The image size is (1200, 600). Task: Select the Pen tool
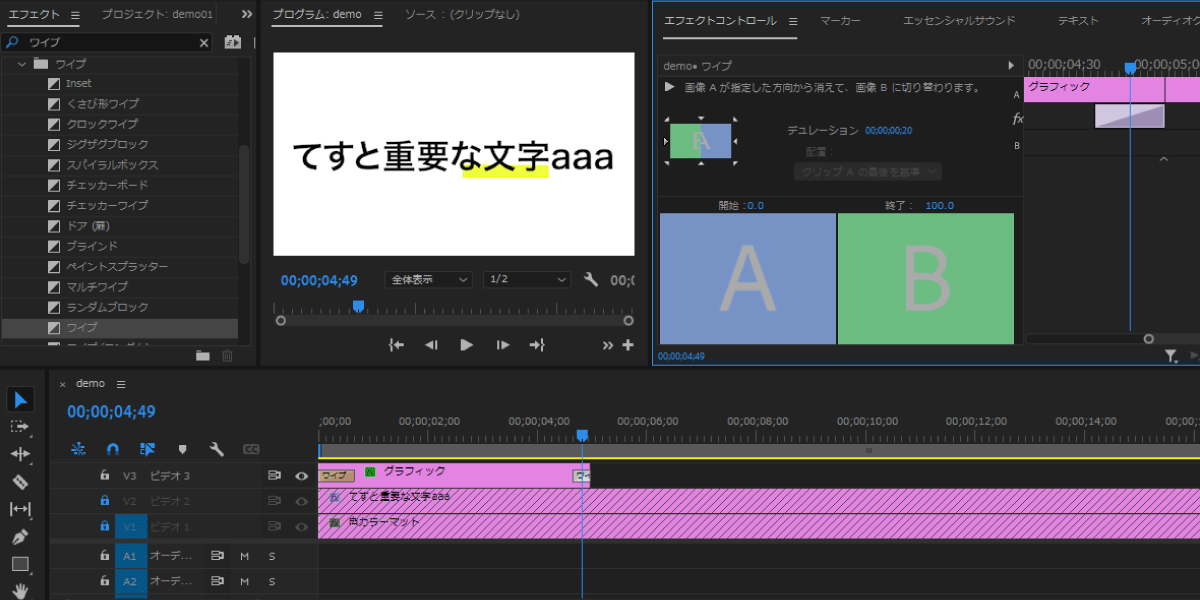tap(20, 537)
